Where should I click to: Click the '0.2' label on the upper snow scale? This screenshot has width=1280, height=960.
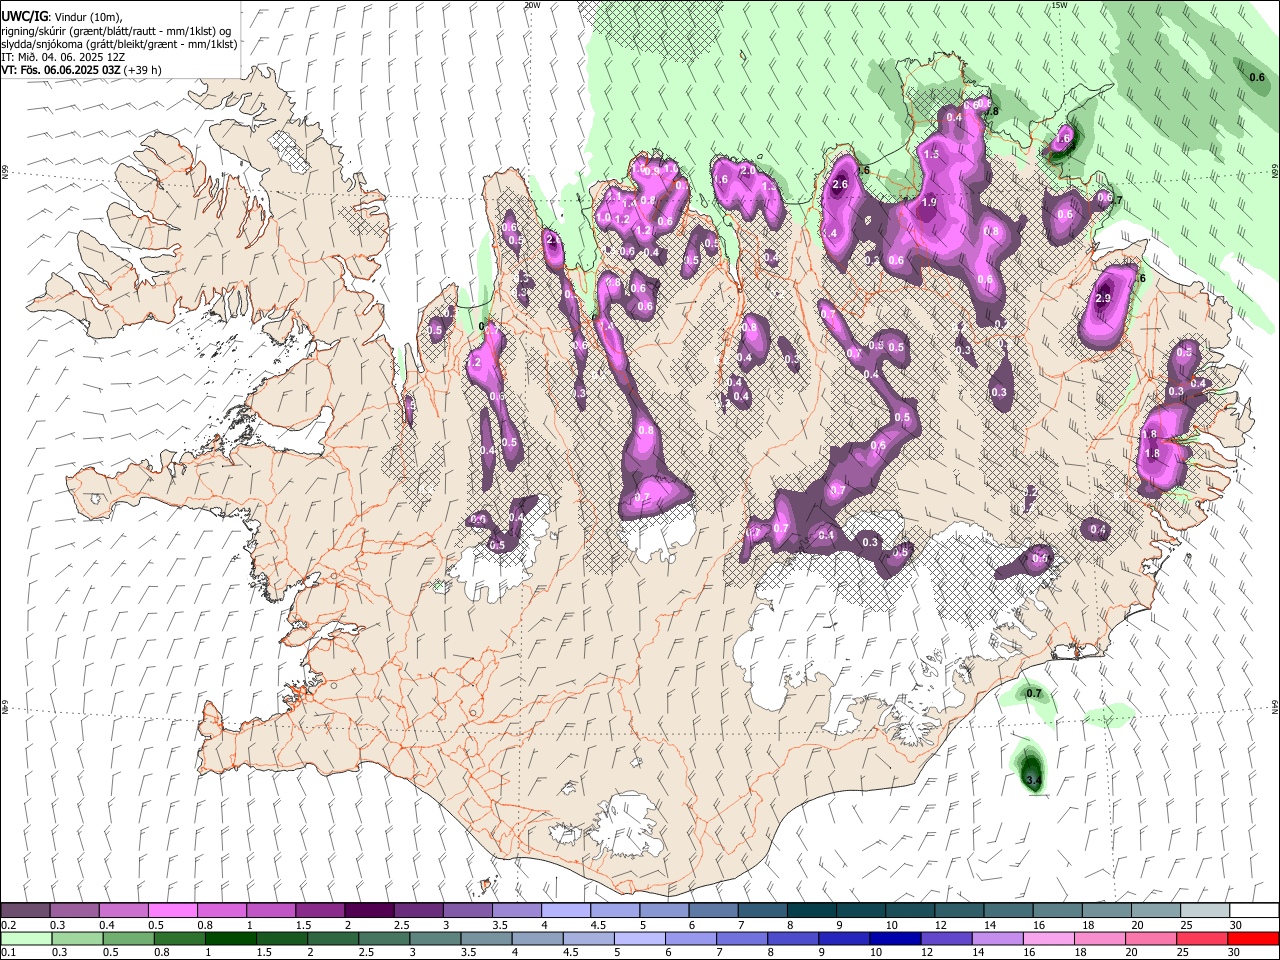(7, 925)
